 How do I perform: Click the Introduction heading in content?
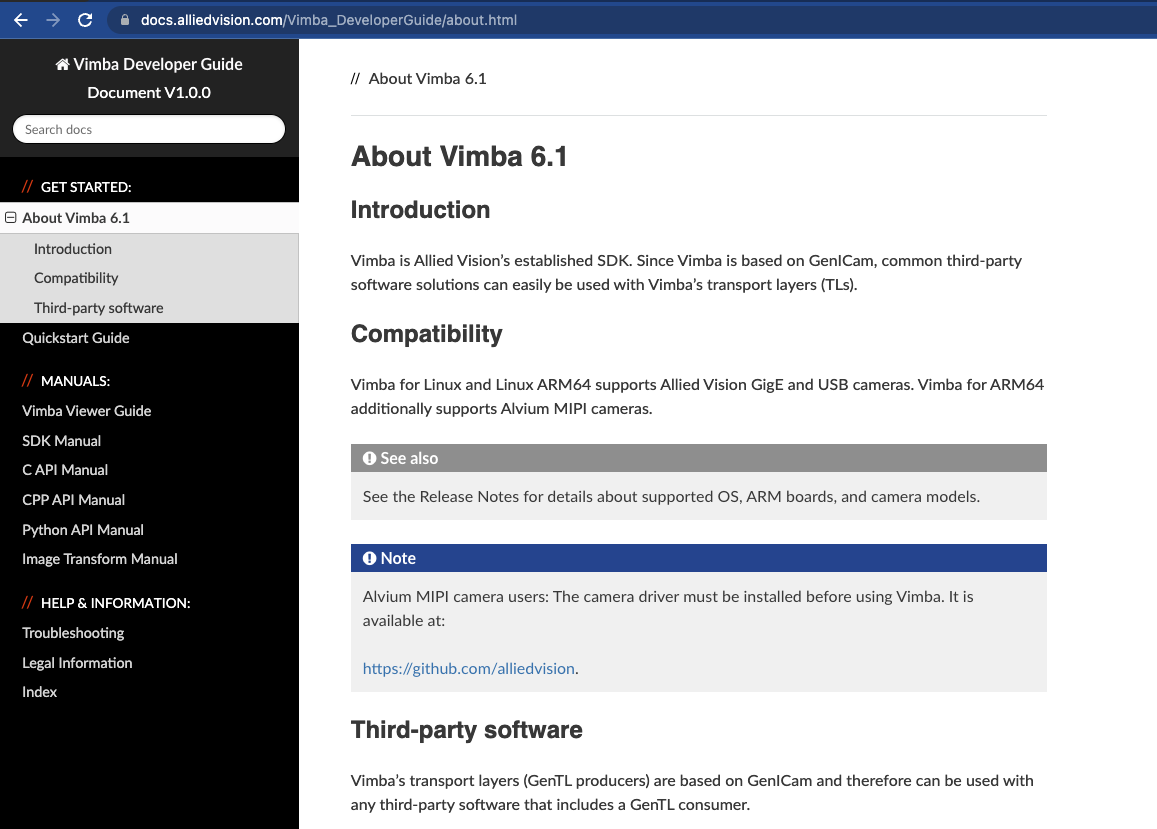[420, 210]
